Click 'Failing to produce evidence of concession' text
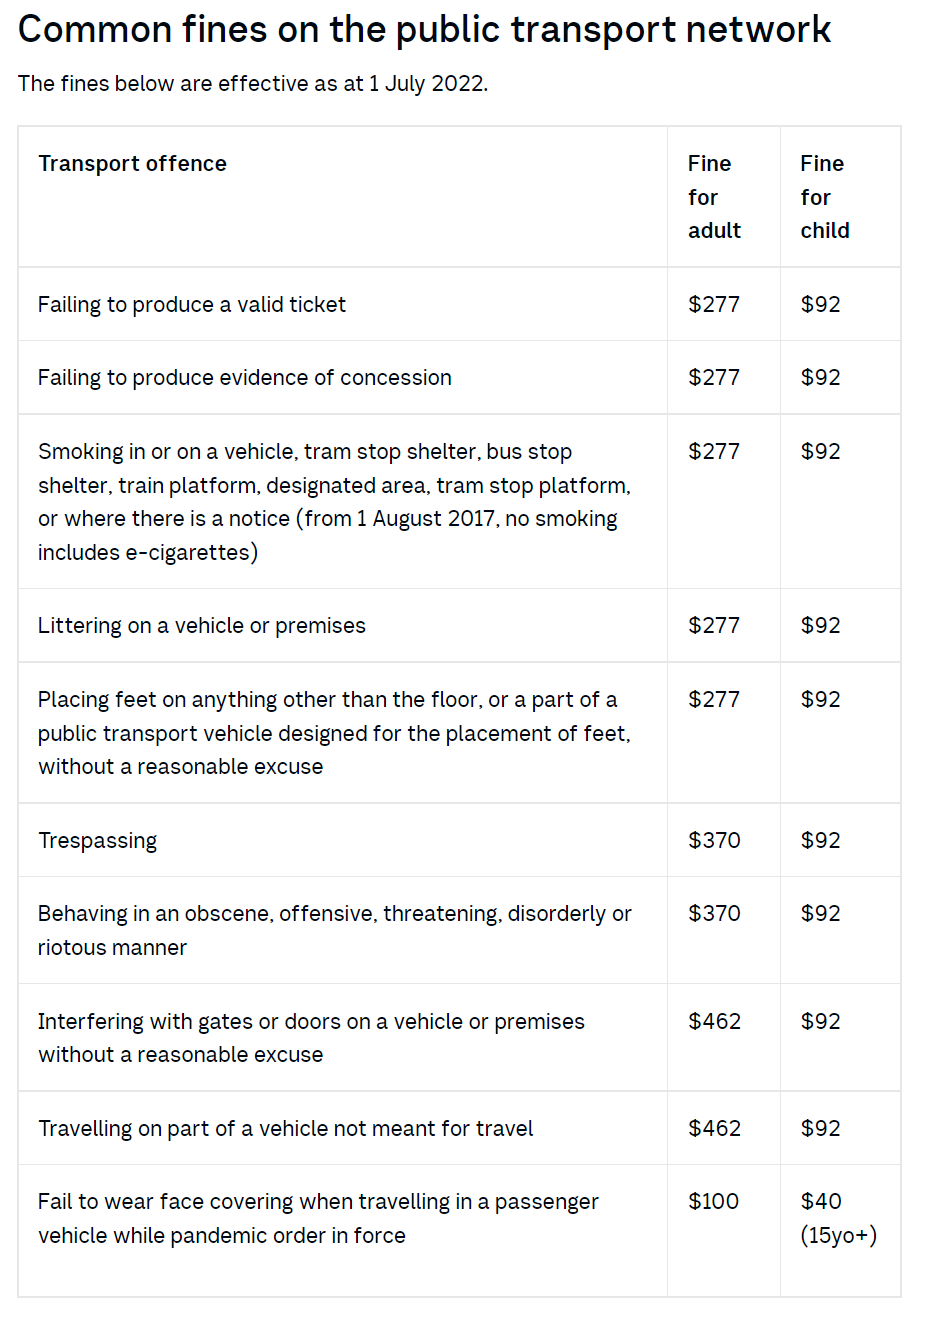The image size is (939, 1323). (x=245, y=377)
